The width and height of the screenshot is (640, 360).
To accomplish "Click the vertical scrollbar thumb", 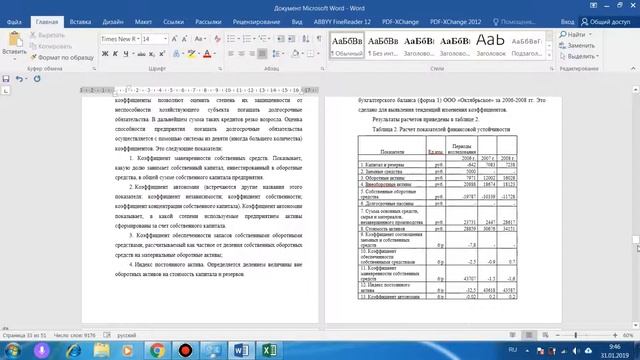I will 636,240.
